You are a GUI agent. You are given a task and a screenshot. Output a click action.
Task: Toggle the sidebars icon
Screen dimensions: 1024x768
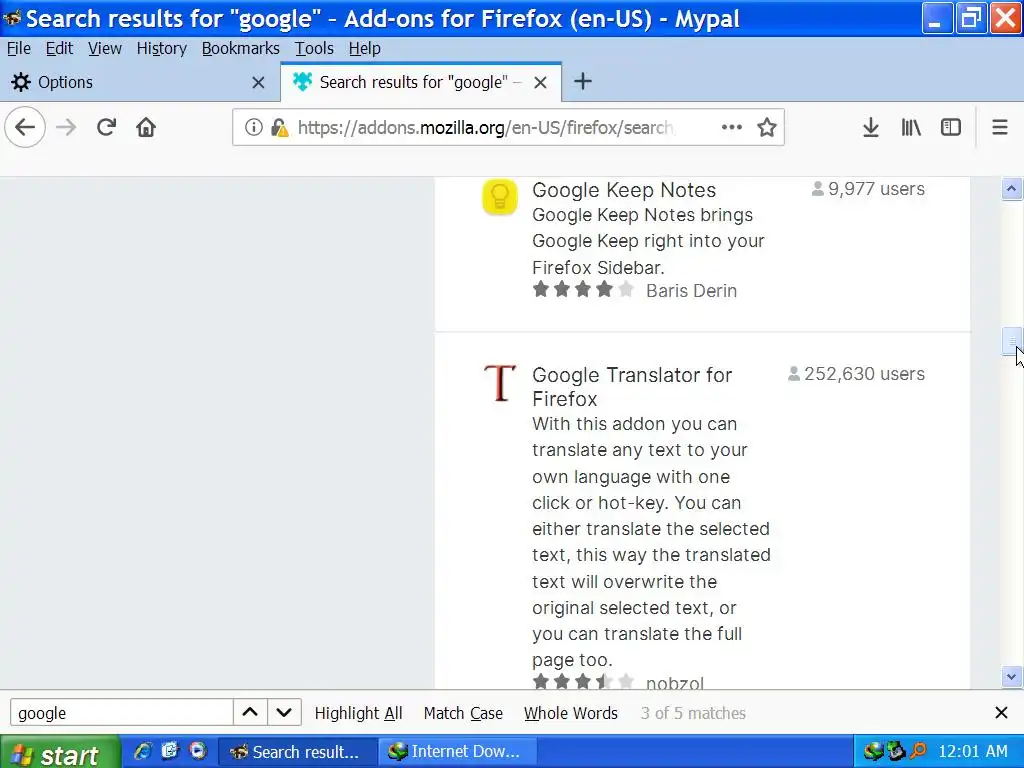click(x=951, y=127)
